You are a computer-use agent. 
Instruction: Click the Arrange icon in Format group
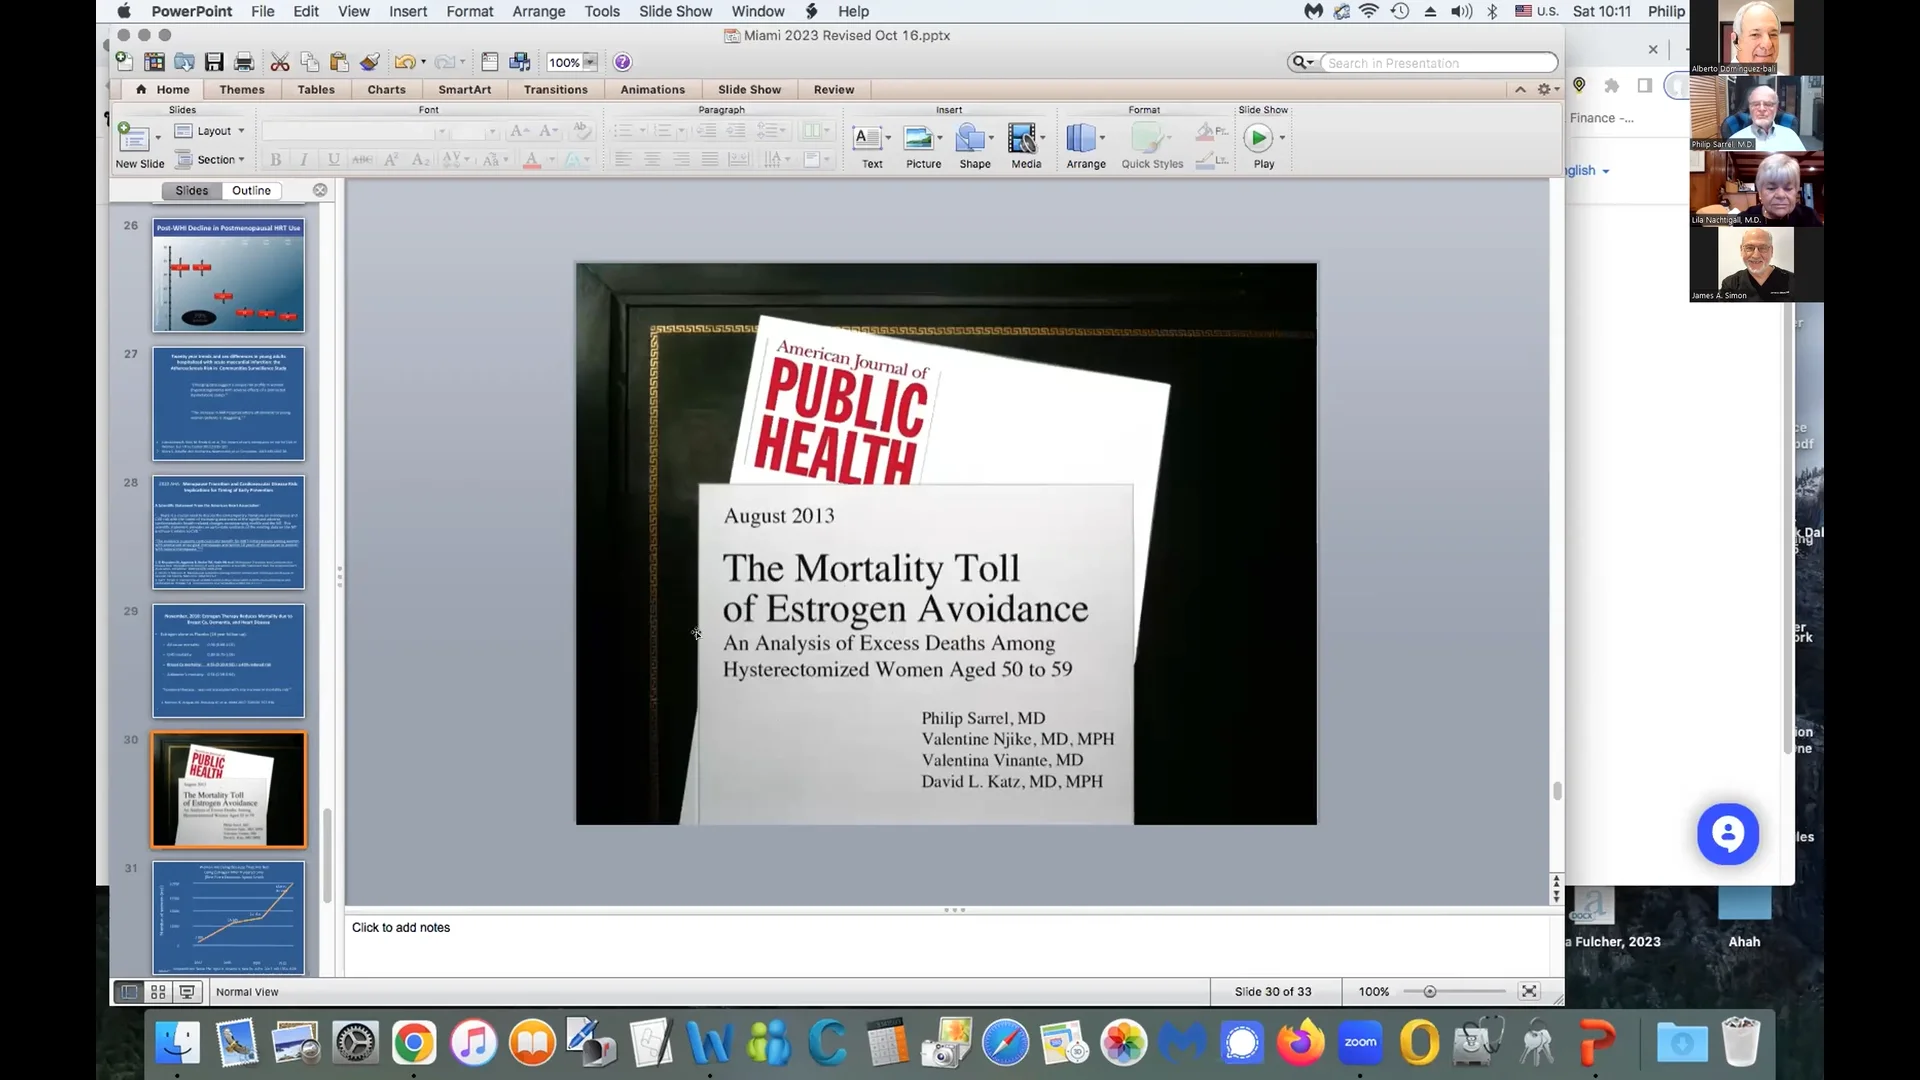1081,137
